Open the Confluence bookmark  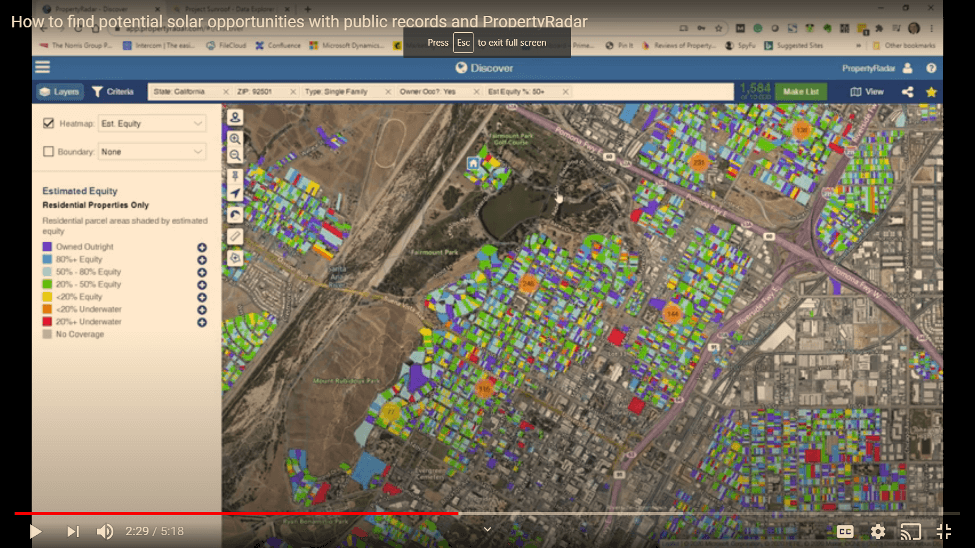pyautogui.click(x=278, y=45)
